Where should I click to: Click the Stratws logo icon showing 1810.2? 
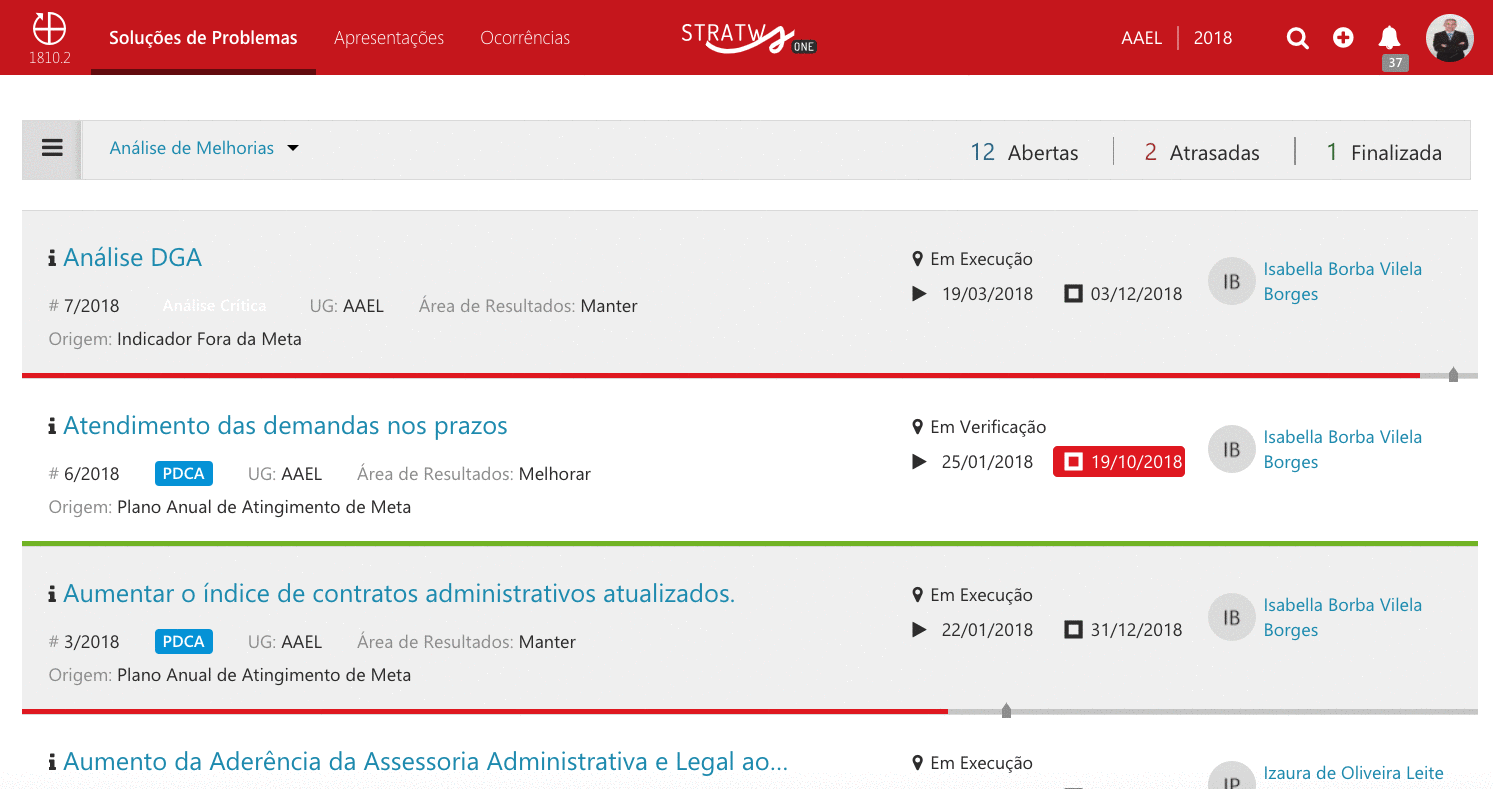point(50,38)
